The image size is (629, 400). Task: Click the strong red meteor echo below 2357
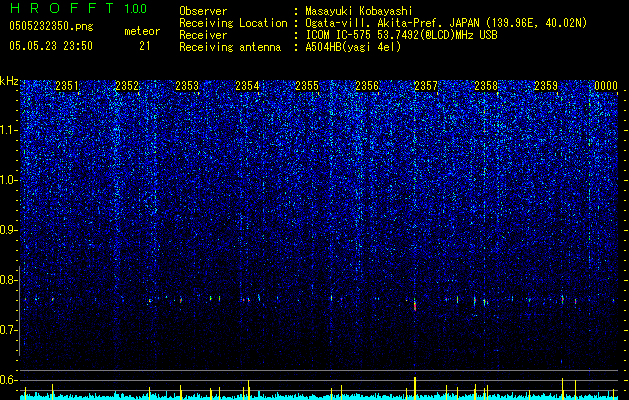[415, 305]
